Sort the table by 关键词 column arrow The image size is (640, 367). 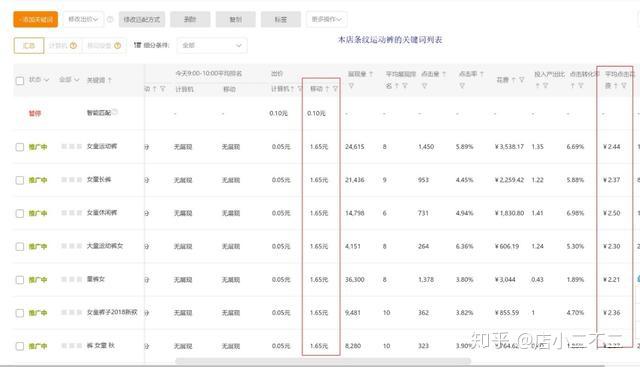point(110,80)
